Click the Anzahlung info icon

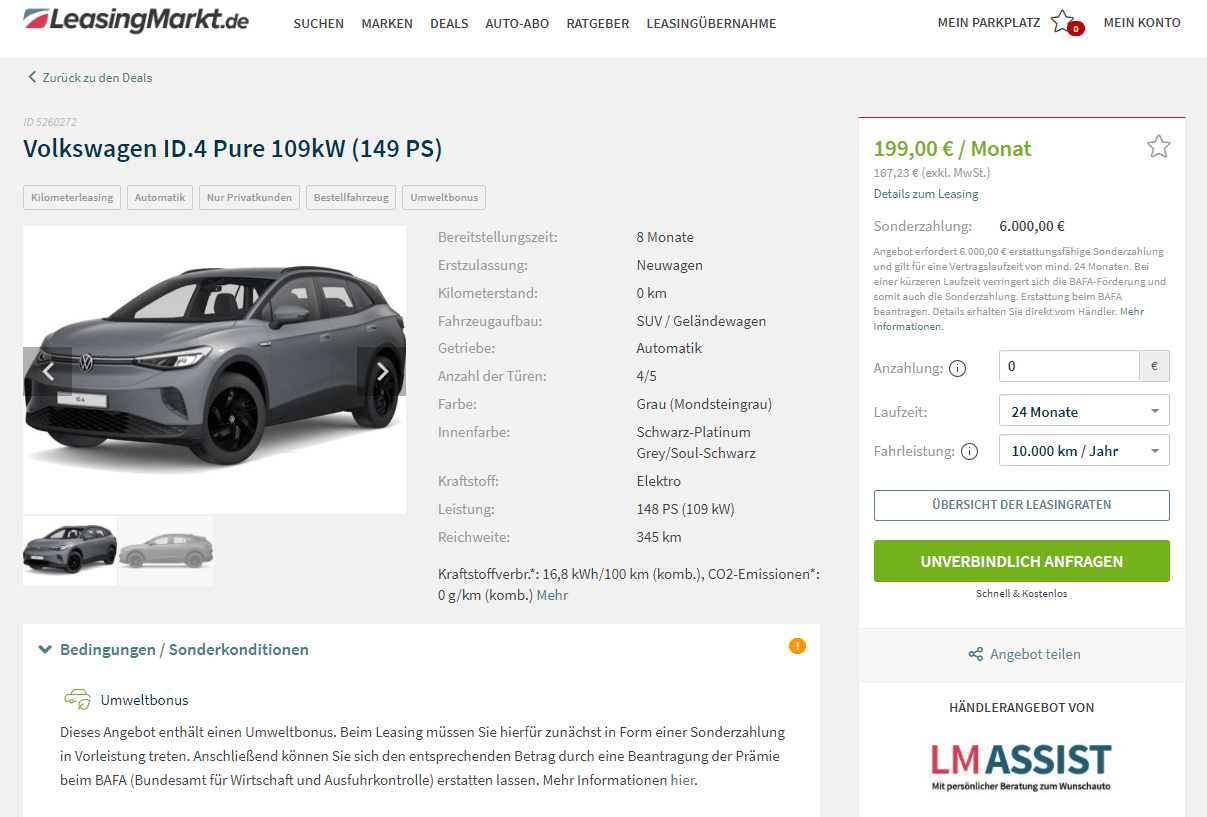(957, 368)
